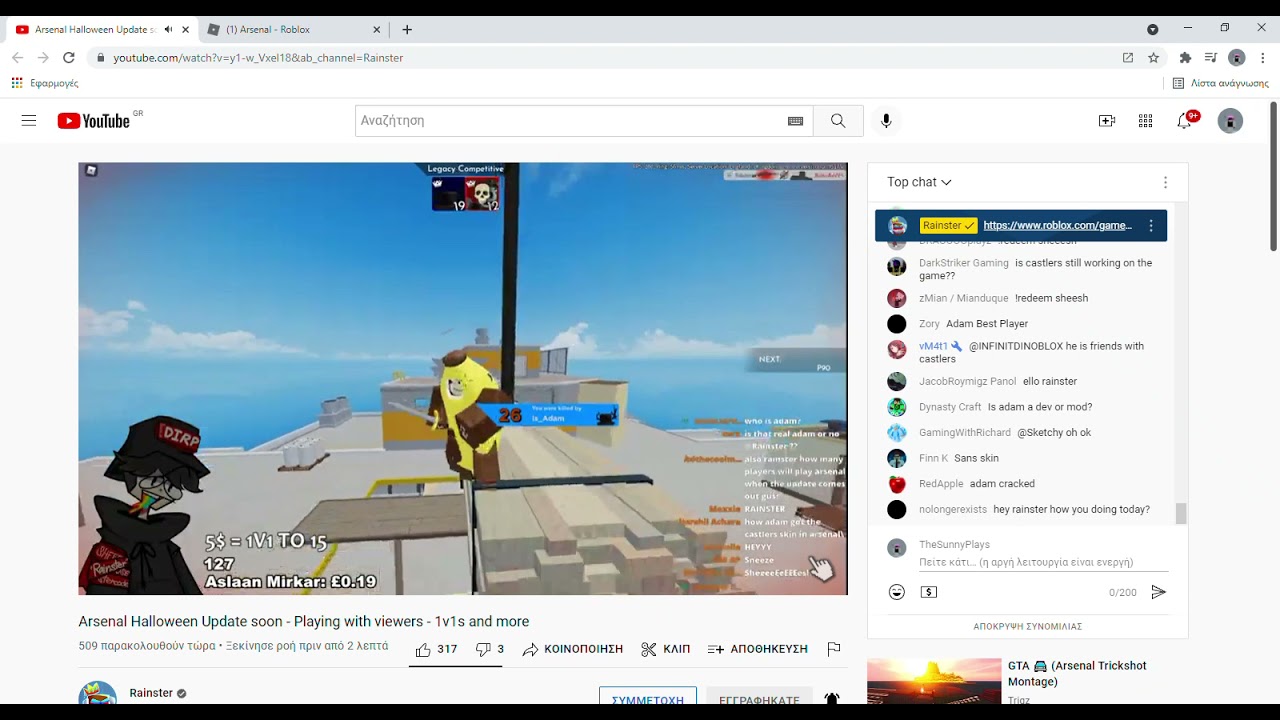This screenshot has width=1280, height=720.
Task: Click the live chat scrollbar
Action: coord(1181,513)
